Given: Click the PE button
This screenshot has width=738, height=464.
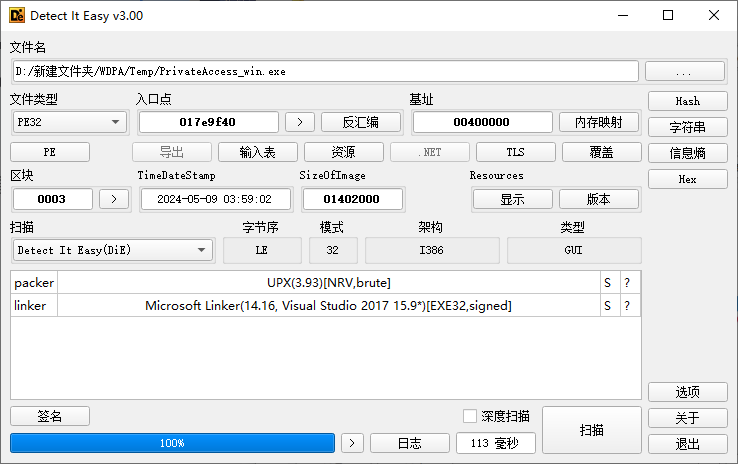Looking at the screenshot, I should click(x=50, y=152).
